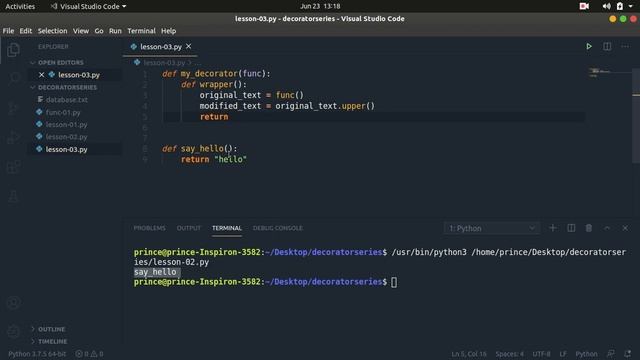Open the volume icon in system tray
Viewport: 640px width, 360px height.
[x=606, y=6]
